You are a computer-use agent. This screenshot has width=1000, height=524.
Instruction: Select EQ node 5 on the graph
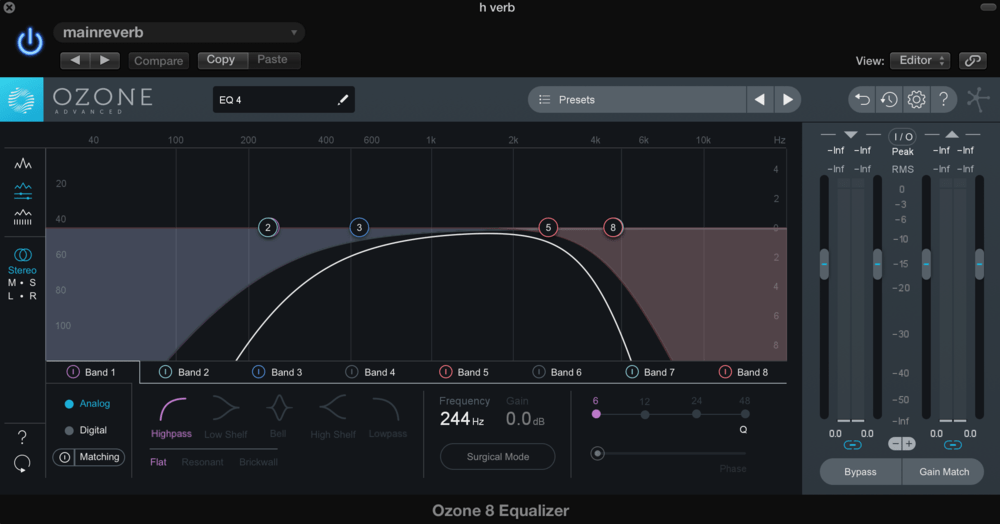[548, 228]
